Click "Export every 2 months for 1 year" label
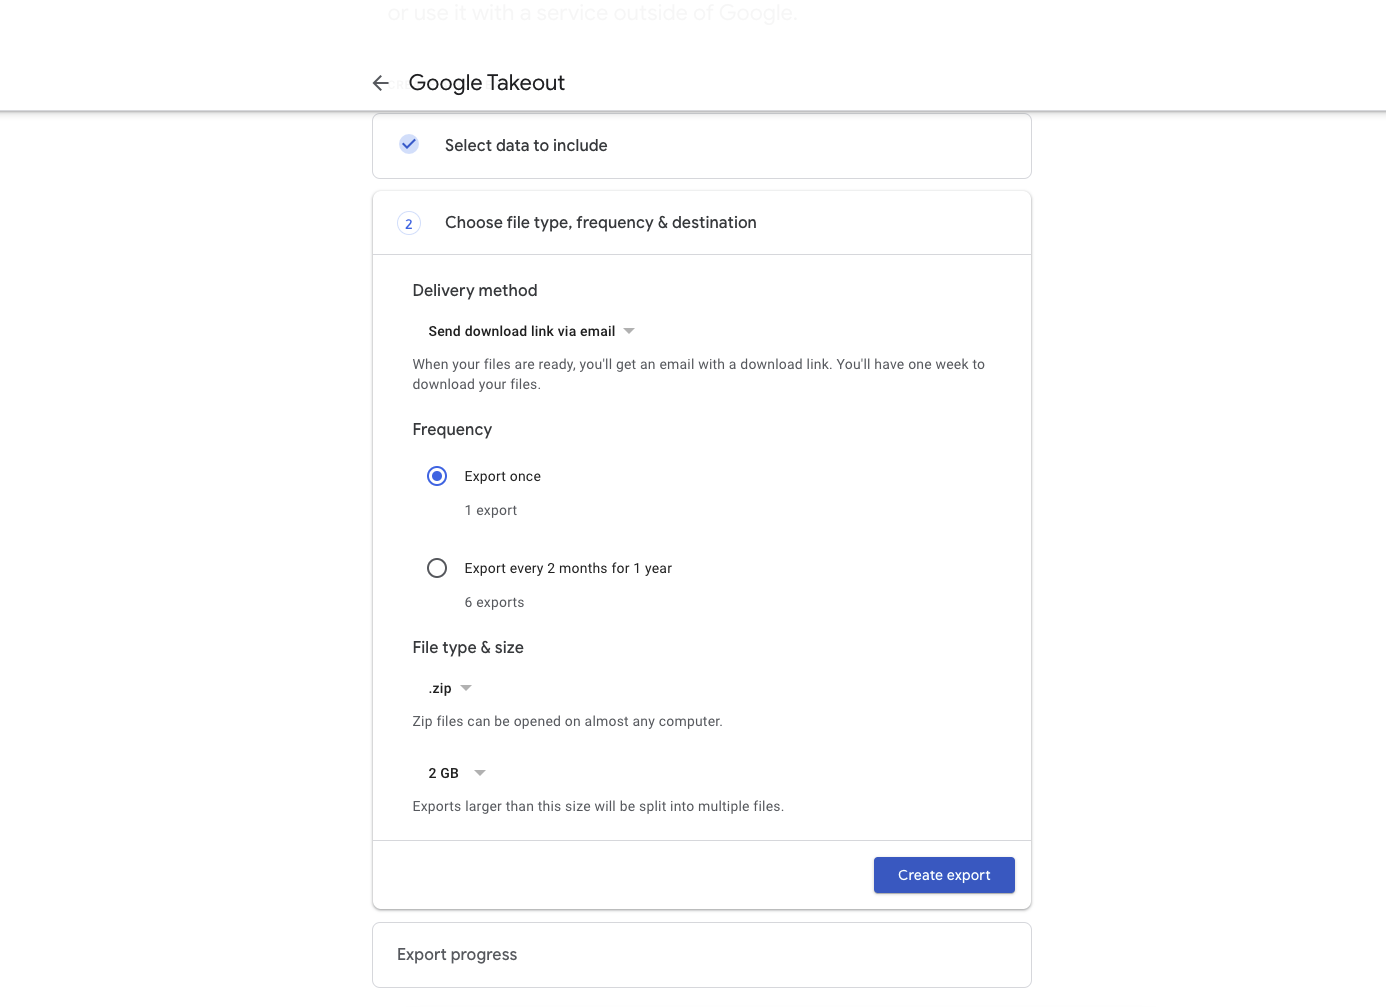 pyautogui.click(x=568, y=569)
